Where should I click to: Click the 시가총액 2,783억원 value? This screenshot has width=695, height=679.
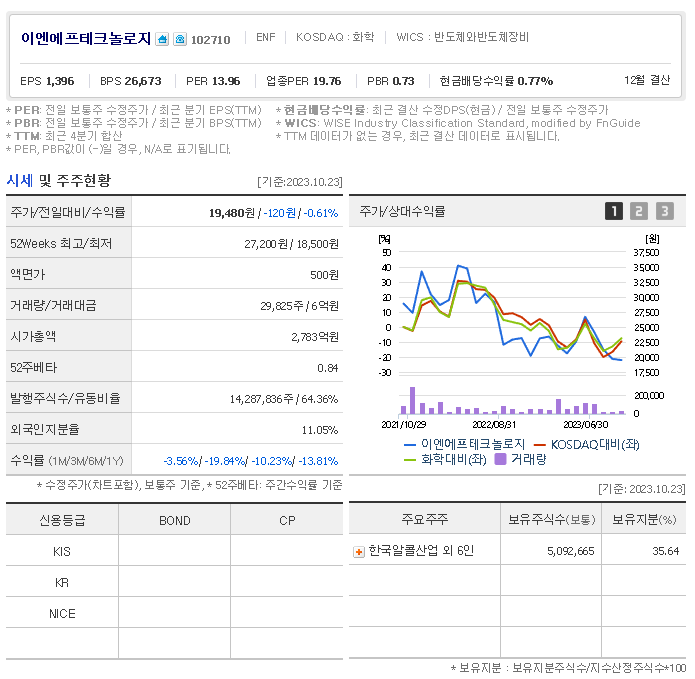point(315,337)
